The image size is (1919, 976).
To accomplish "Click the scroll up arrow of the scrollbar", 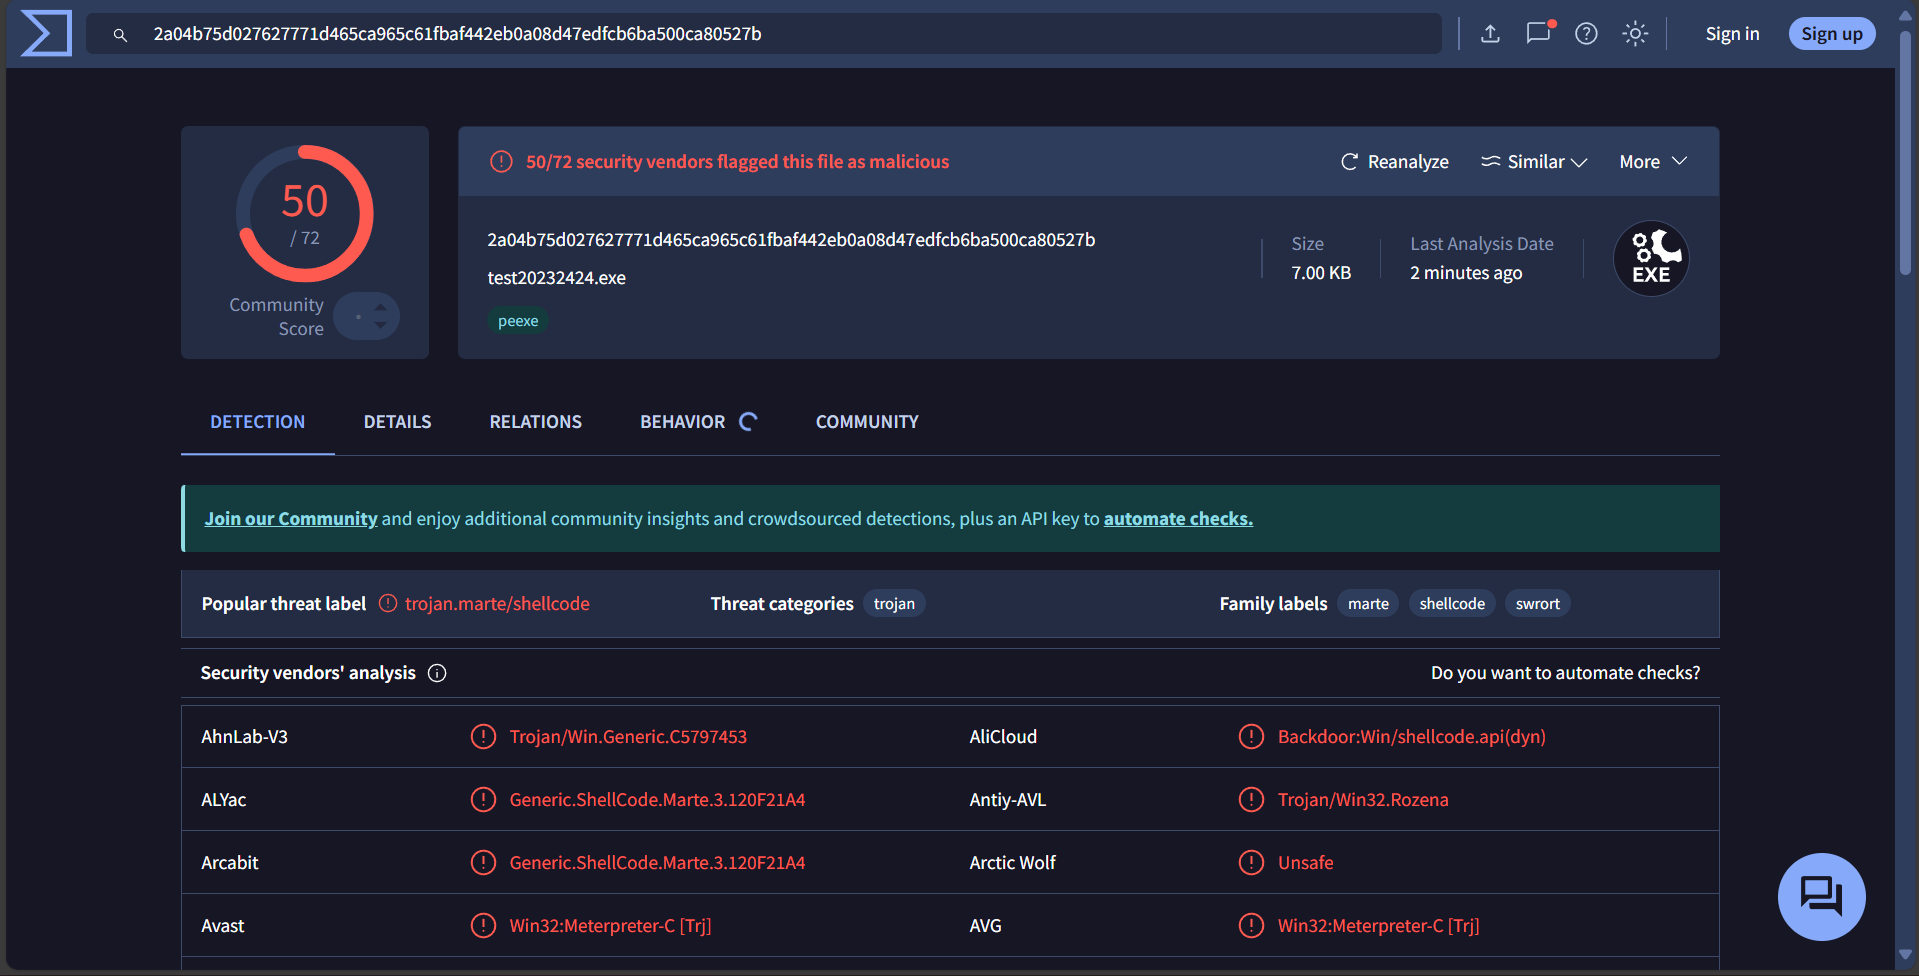I will [1906, 15].
